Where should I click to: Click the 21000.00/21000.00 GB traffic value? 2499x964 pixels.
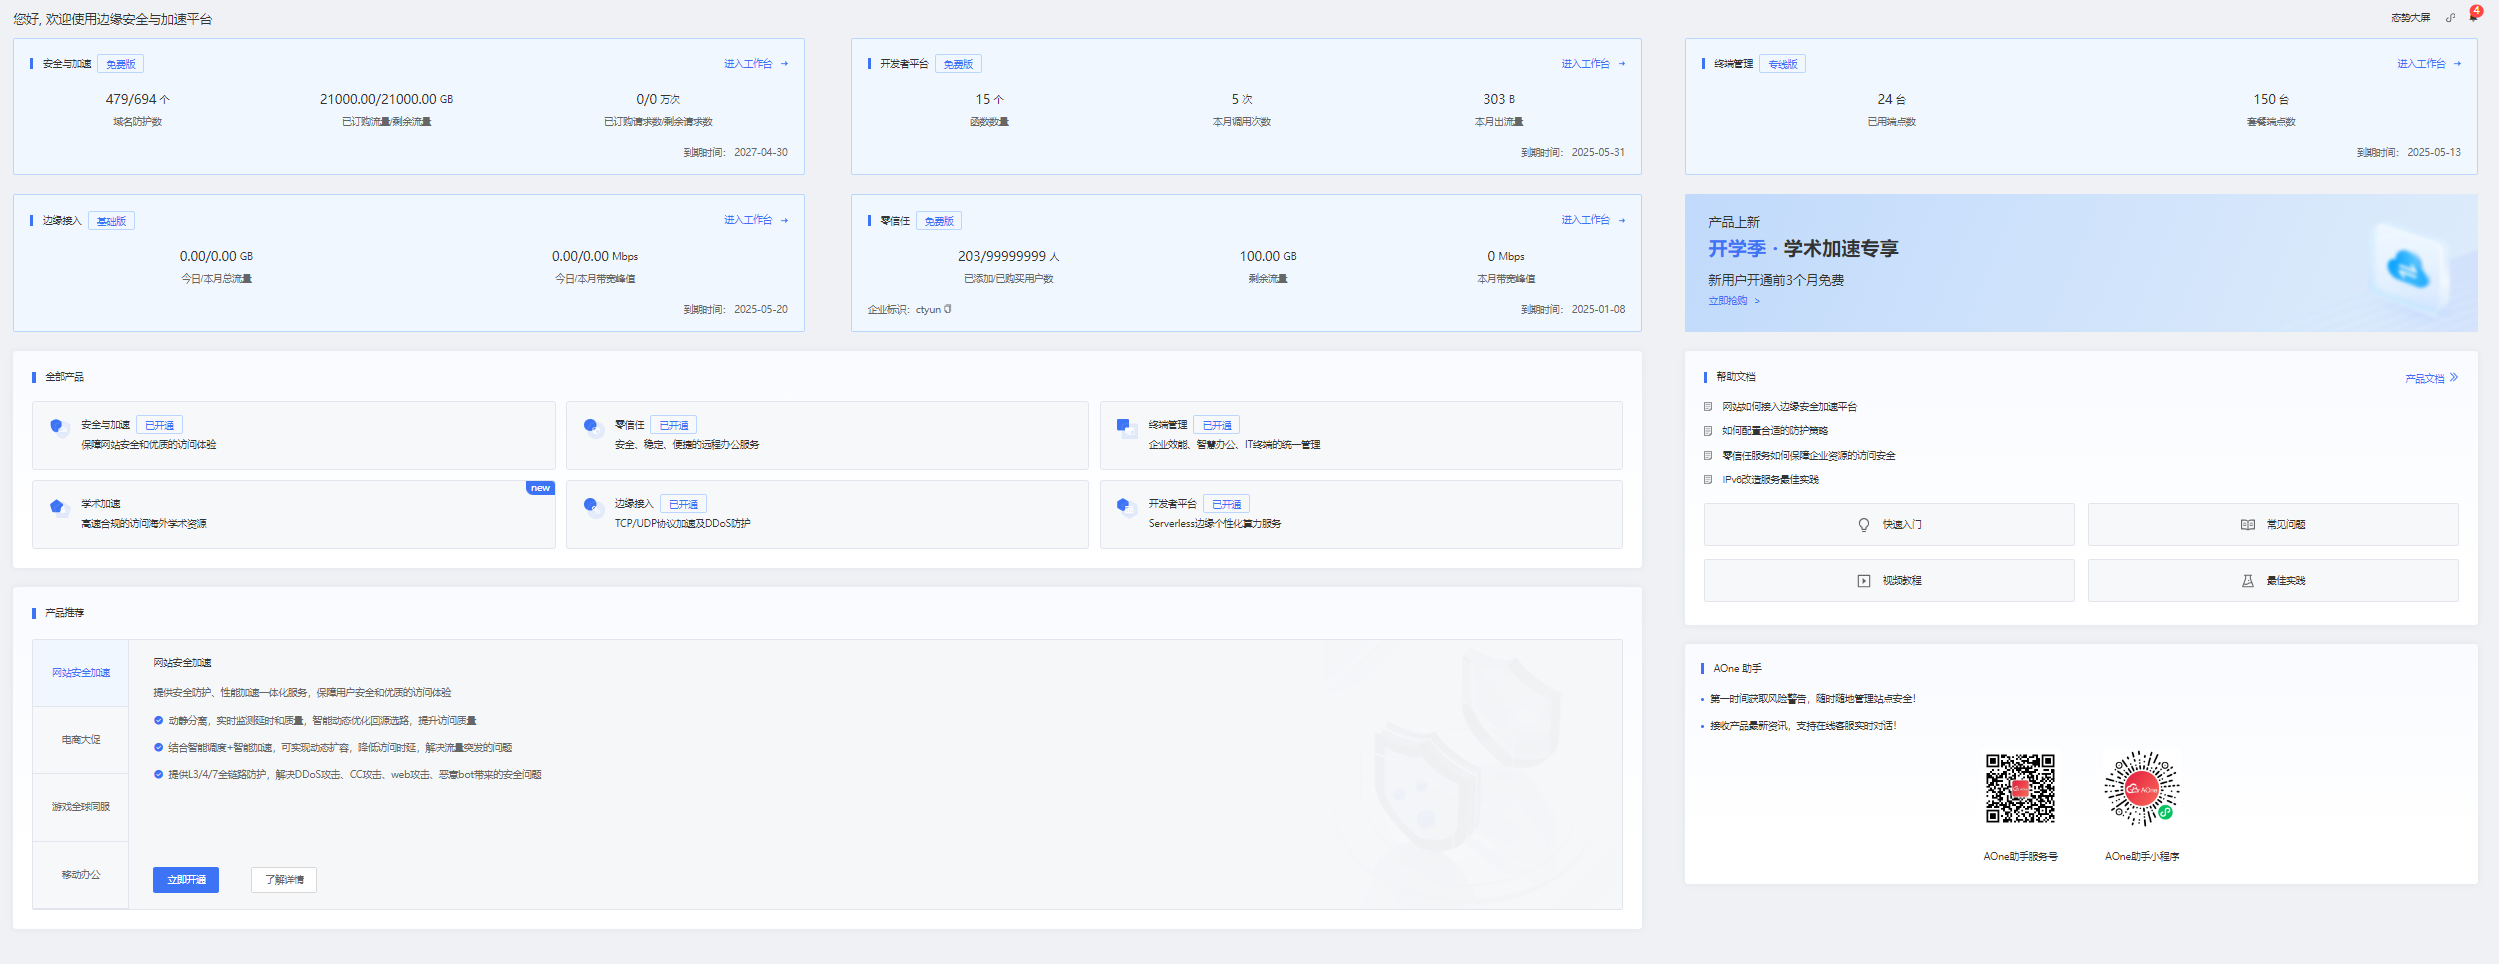(x=386, y=100)
